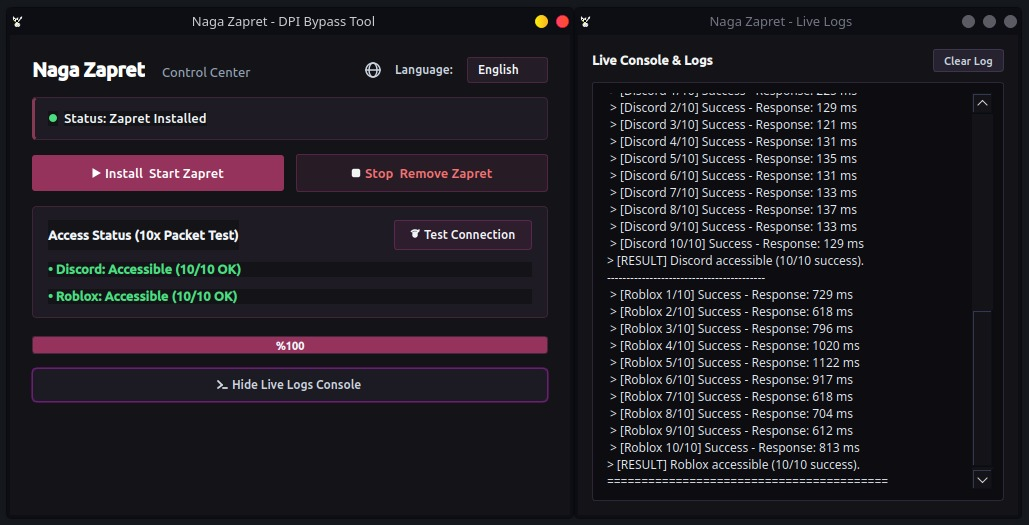Click the log scrollbar up arrow

tap(982, 103)
